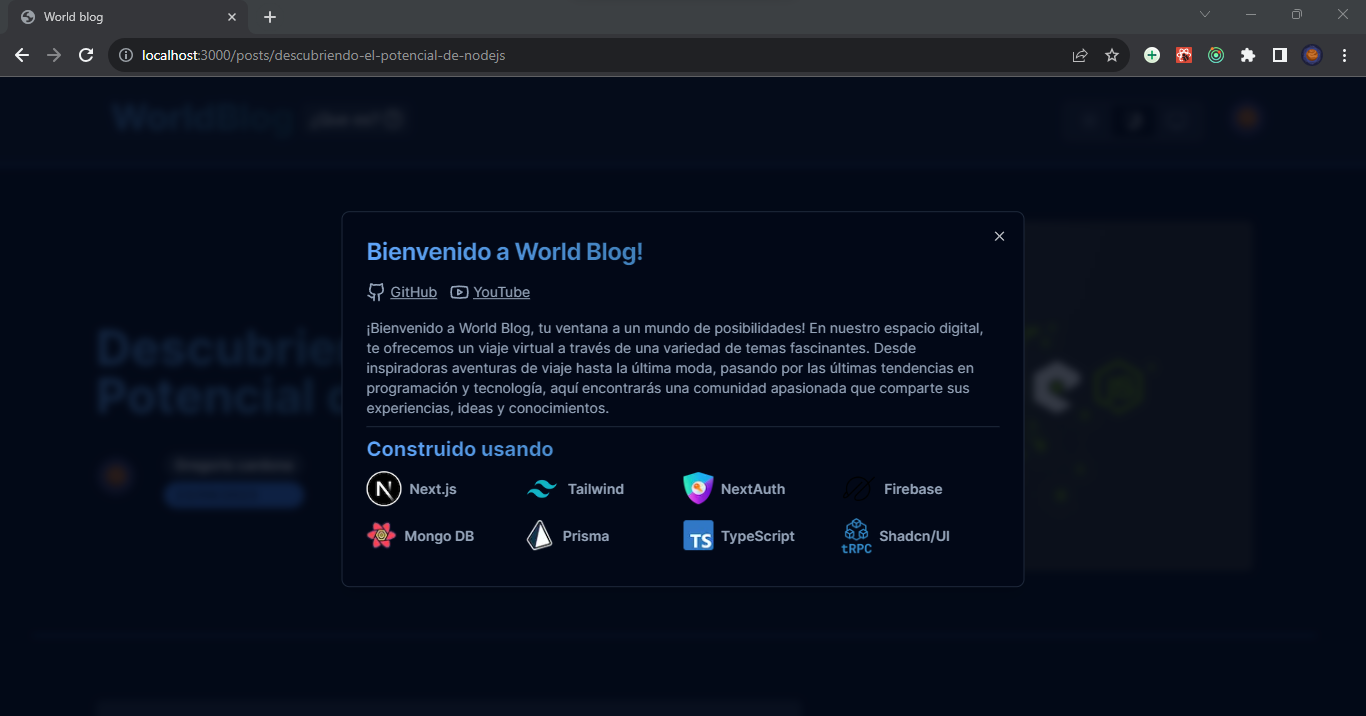Reload the page

point(86,55)
